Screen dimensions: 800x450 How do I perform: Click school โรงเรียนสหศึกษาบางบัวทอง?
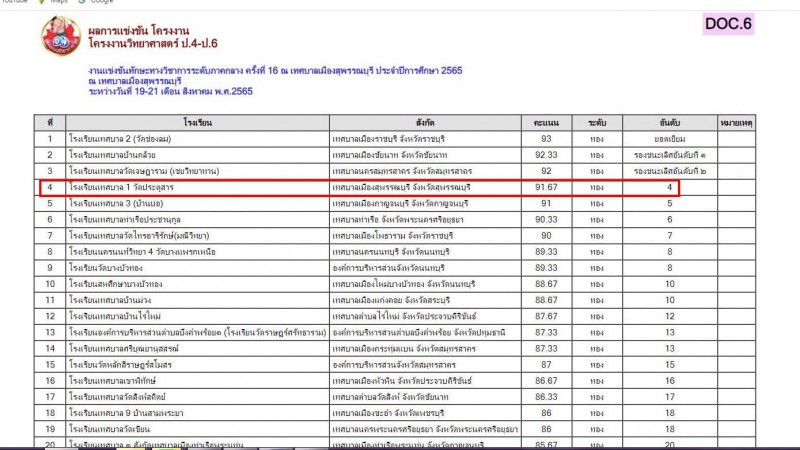[x=116, y=284]
